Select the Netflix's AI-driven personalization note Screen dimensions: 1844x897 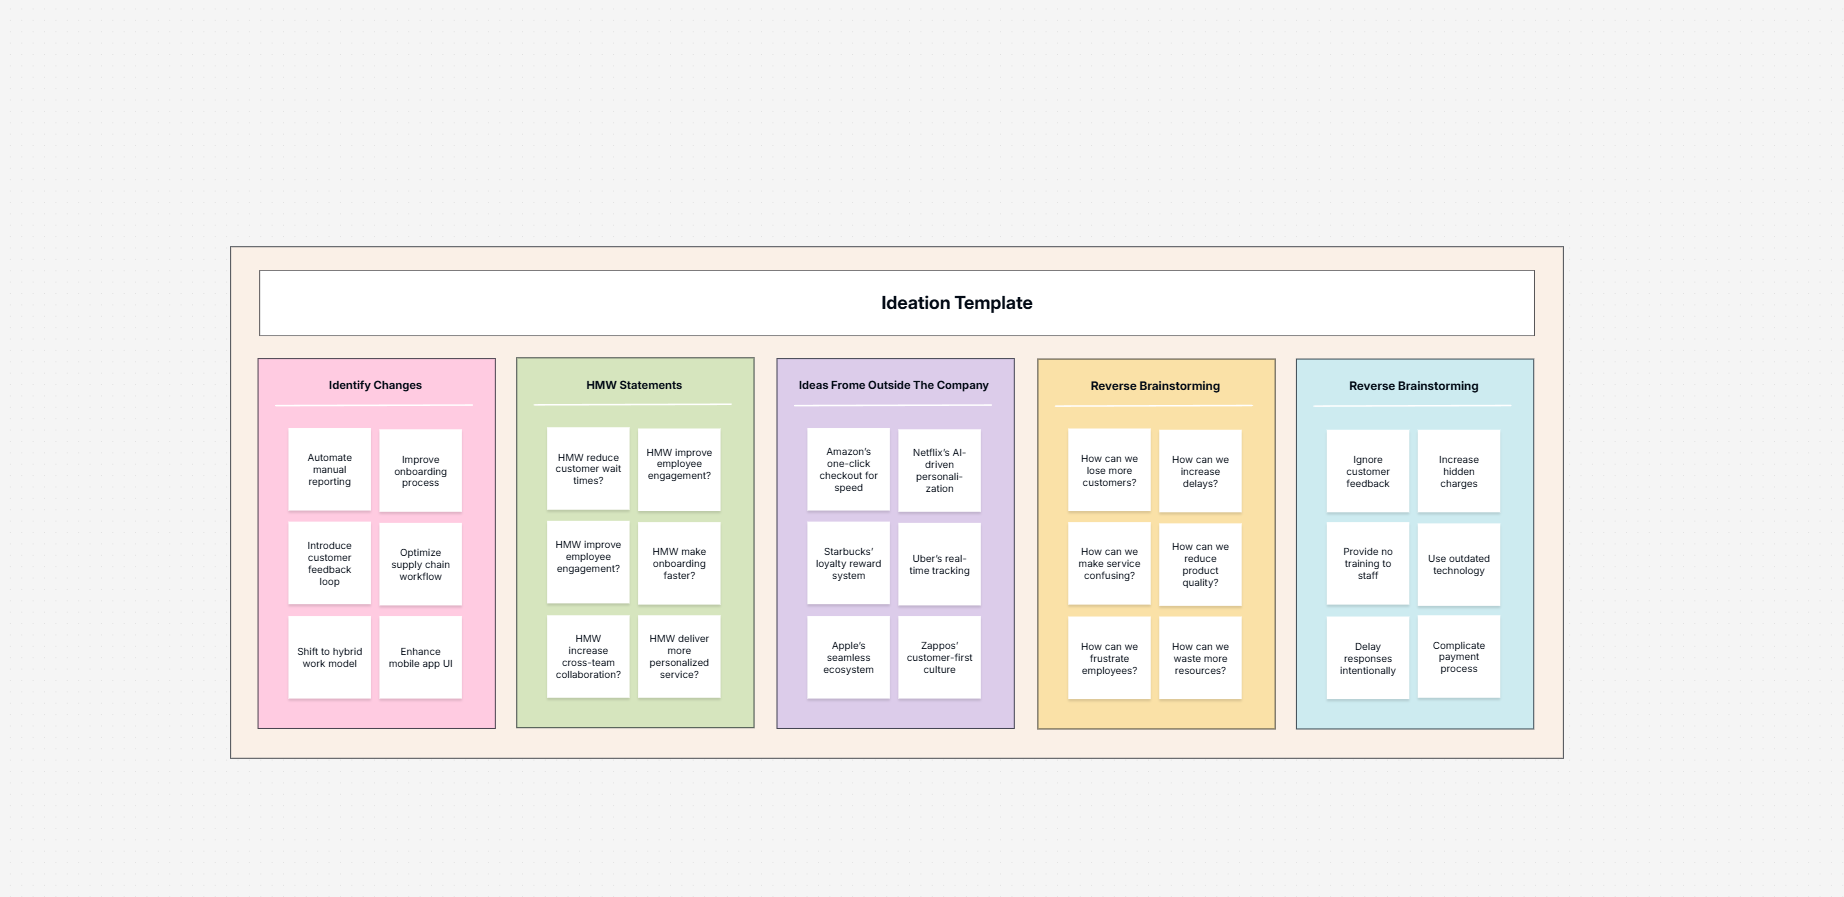939,471
